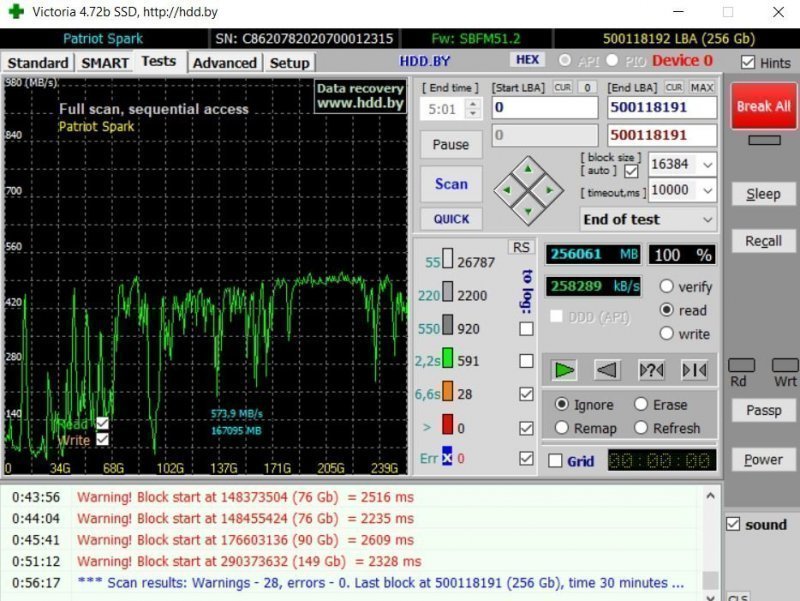Toggle the Hints checkbox

[x=748, y=62]
